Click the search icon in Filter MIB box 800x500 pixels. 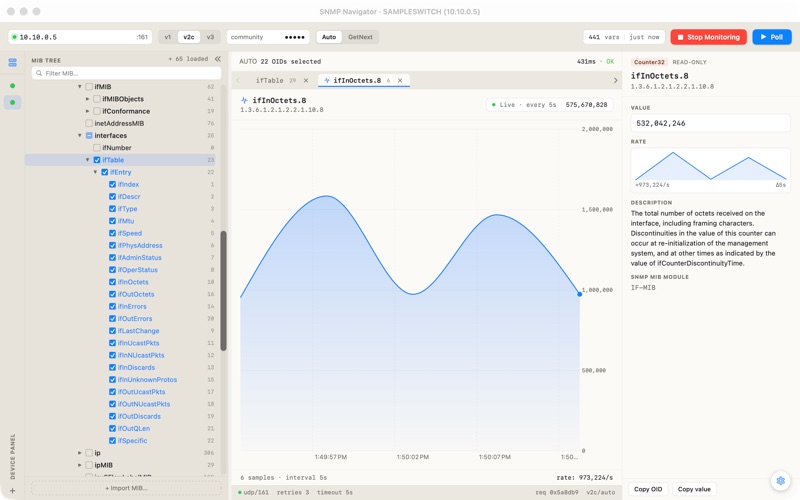click(x=39, y=73)
